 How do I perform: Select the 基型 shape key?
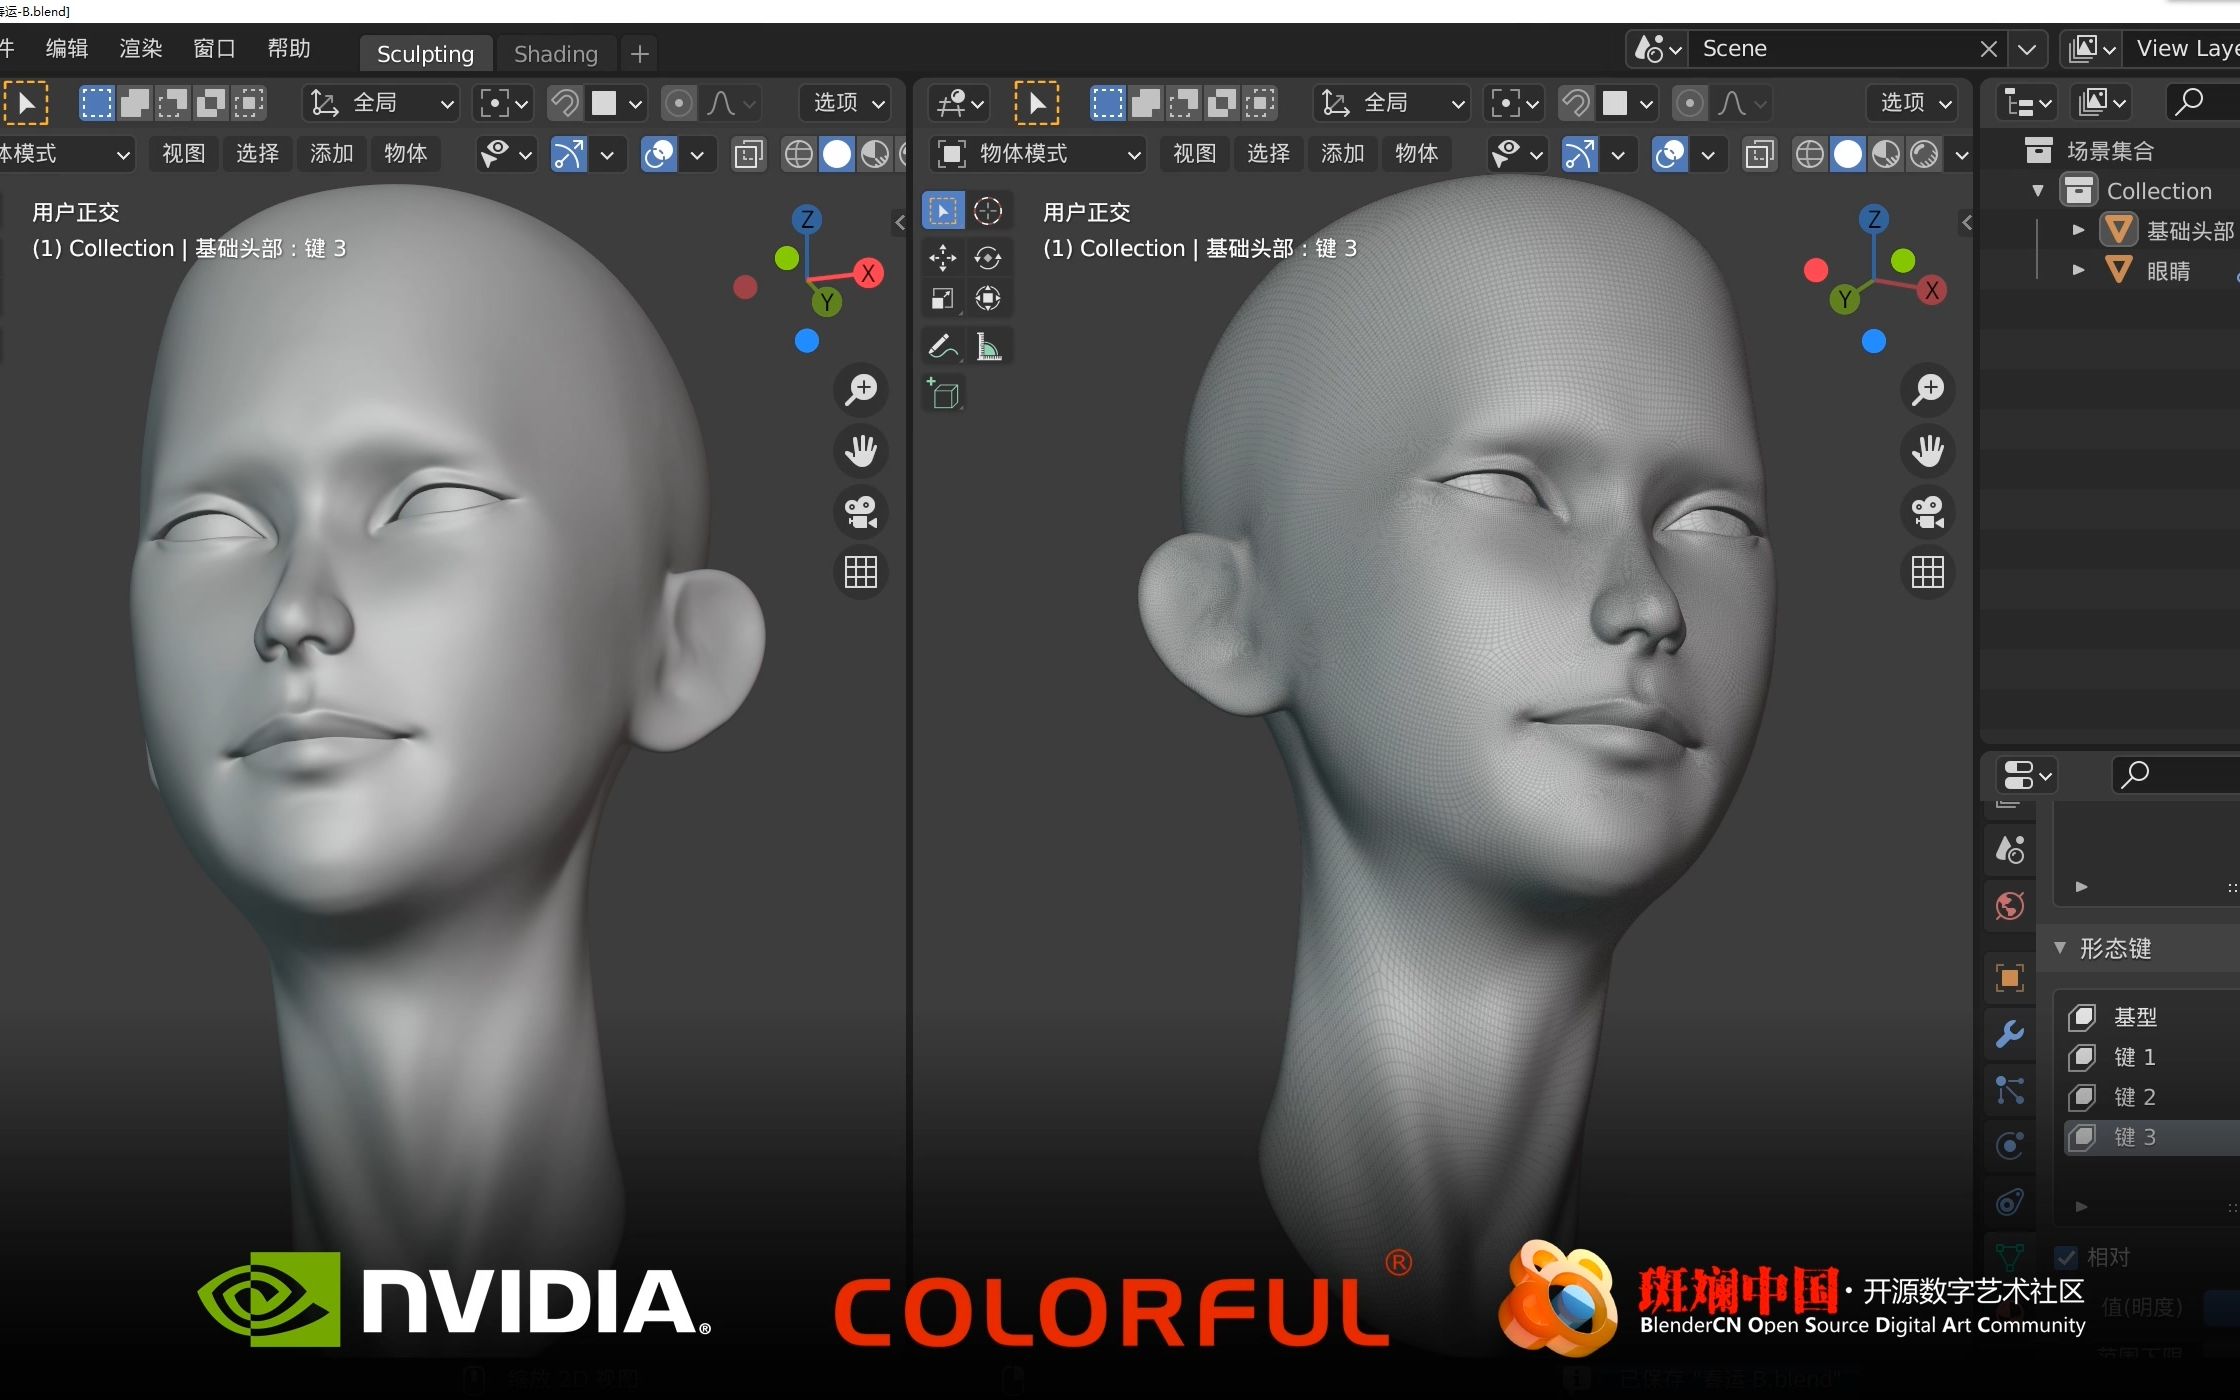(x=2152, y=1017)
